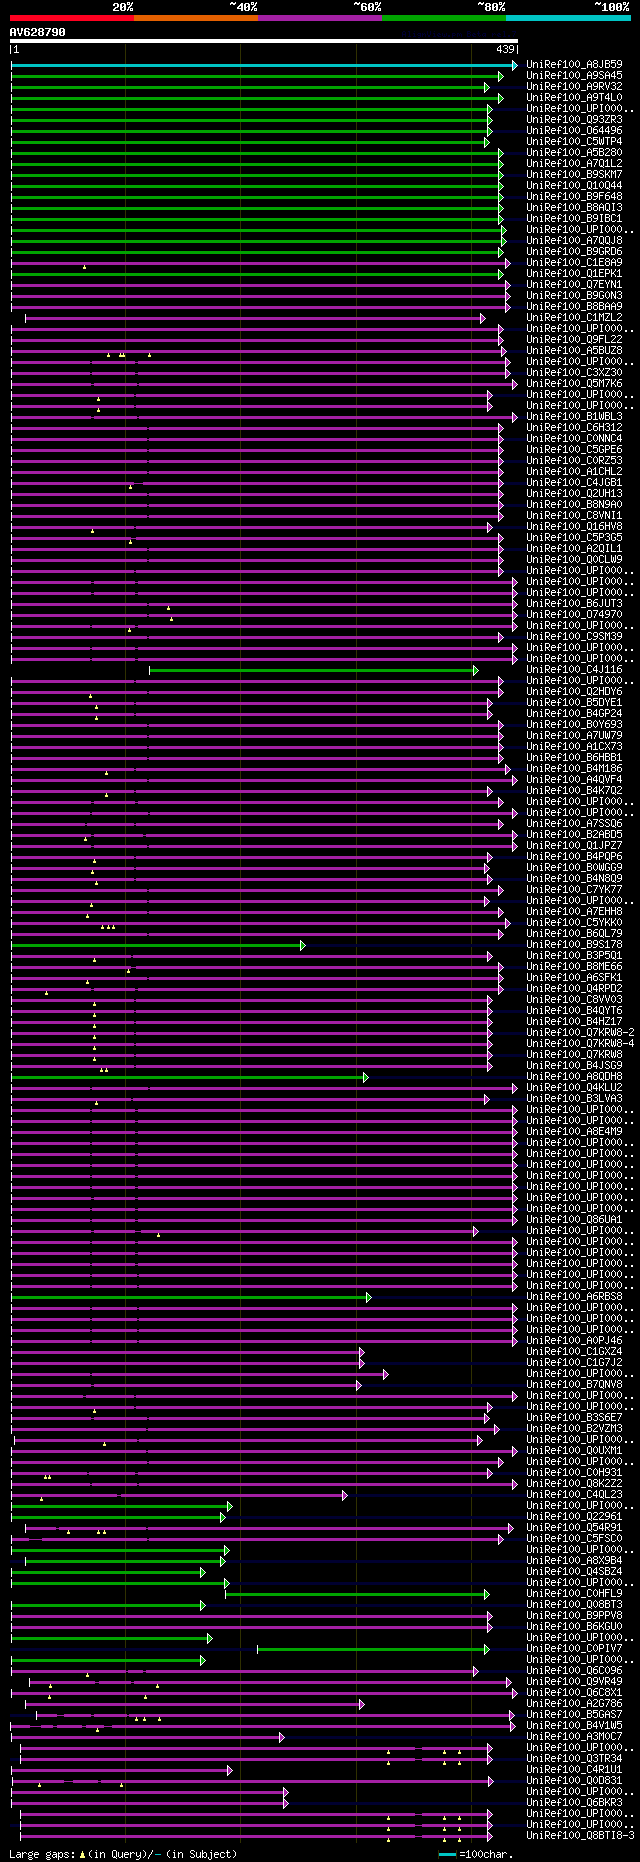Select hit label UniRef100_B4M186
The width and height of the screenshot is (640, 1862).
(574, 769)
